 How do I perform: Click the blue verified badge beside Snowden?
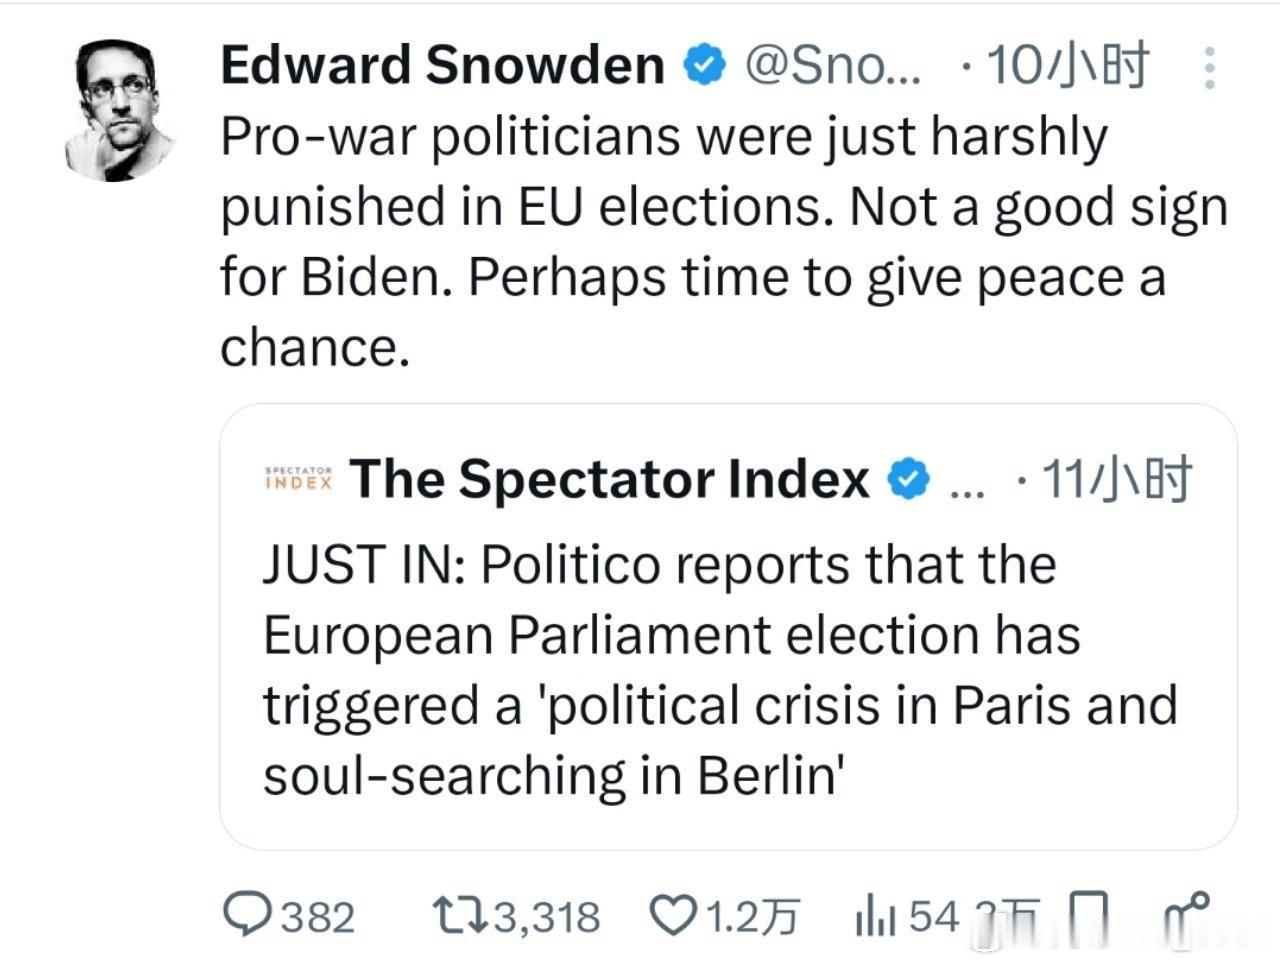click(x=704, y=66)
